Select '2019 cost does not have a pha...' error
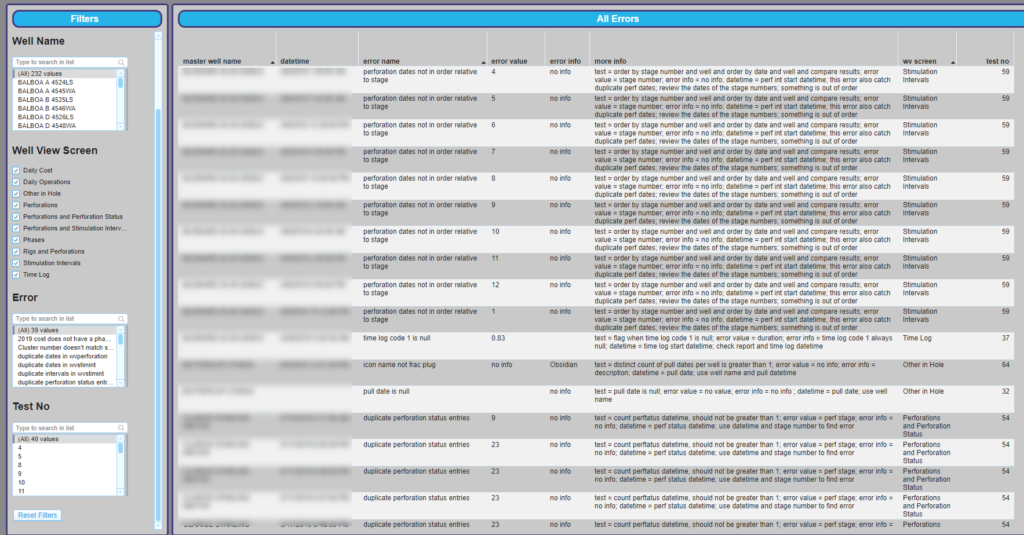The height and width of the screenshot is (535, 1024). [x=65, y=339]
